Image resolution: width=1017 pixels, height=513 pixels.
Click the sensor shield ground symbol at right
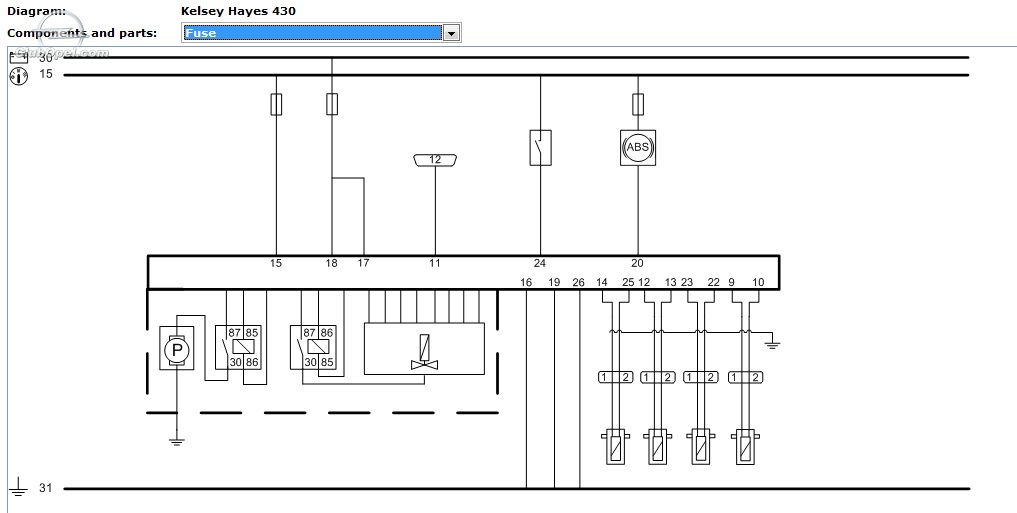coord(771,343)
